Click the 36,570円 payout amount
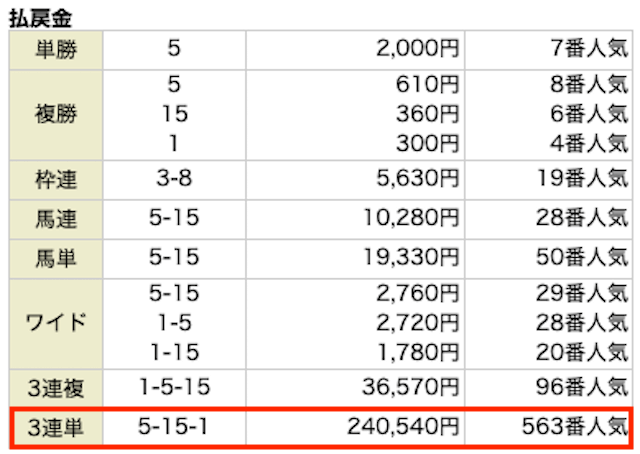The width and height of the screenshot is (640, 454). click(x=411, y=387)
